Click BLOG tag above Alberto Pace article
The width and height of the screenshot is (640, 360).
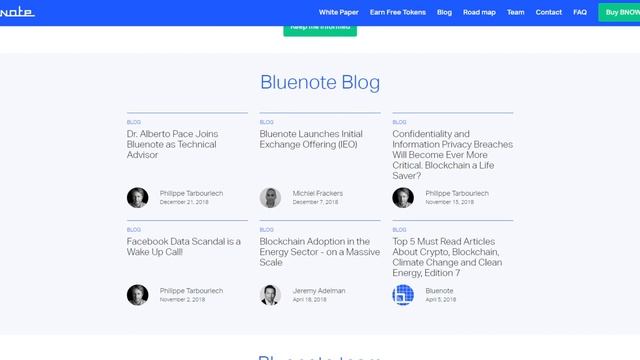(x=133, y=122)
